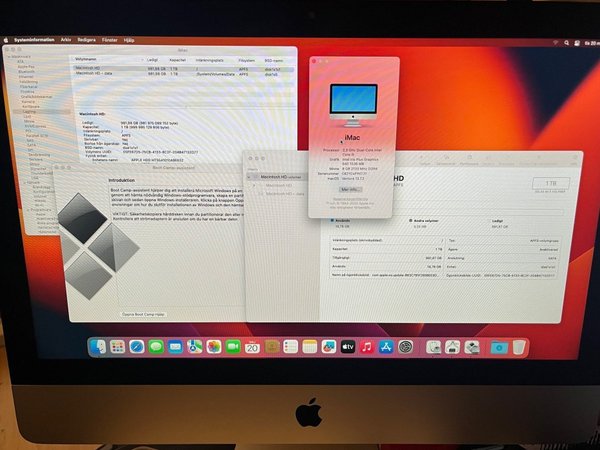
Task: Open the Downloads folder in Dock
Action: [x=499, y=347]
